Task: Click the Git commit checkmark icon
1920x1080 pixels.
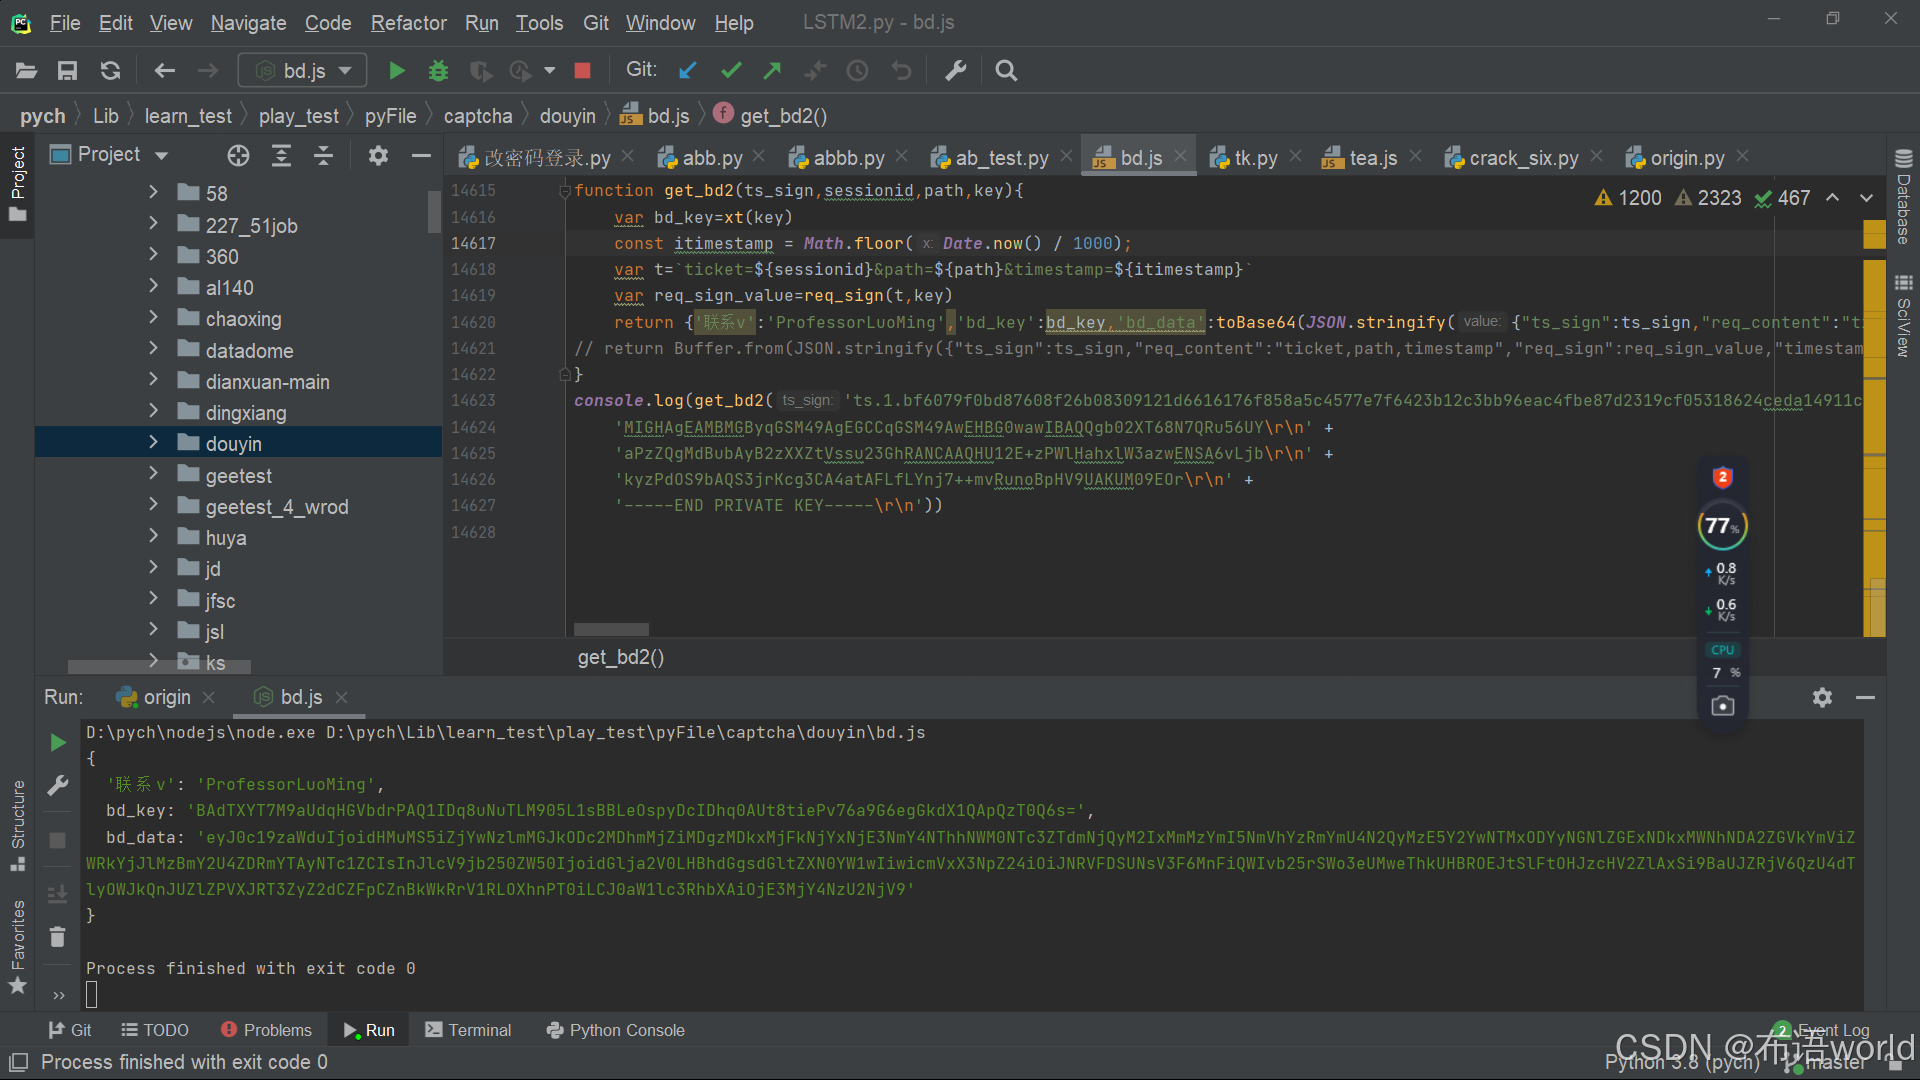Action: 731,71
